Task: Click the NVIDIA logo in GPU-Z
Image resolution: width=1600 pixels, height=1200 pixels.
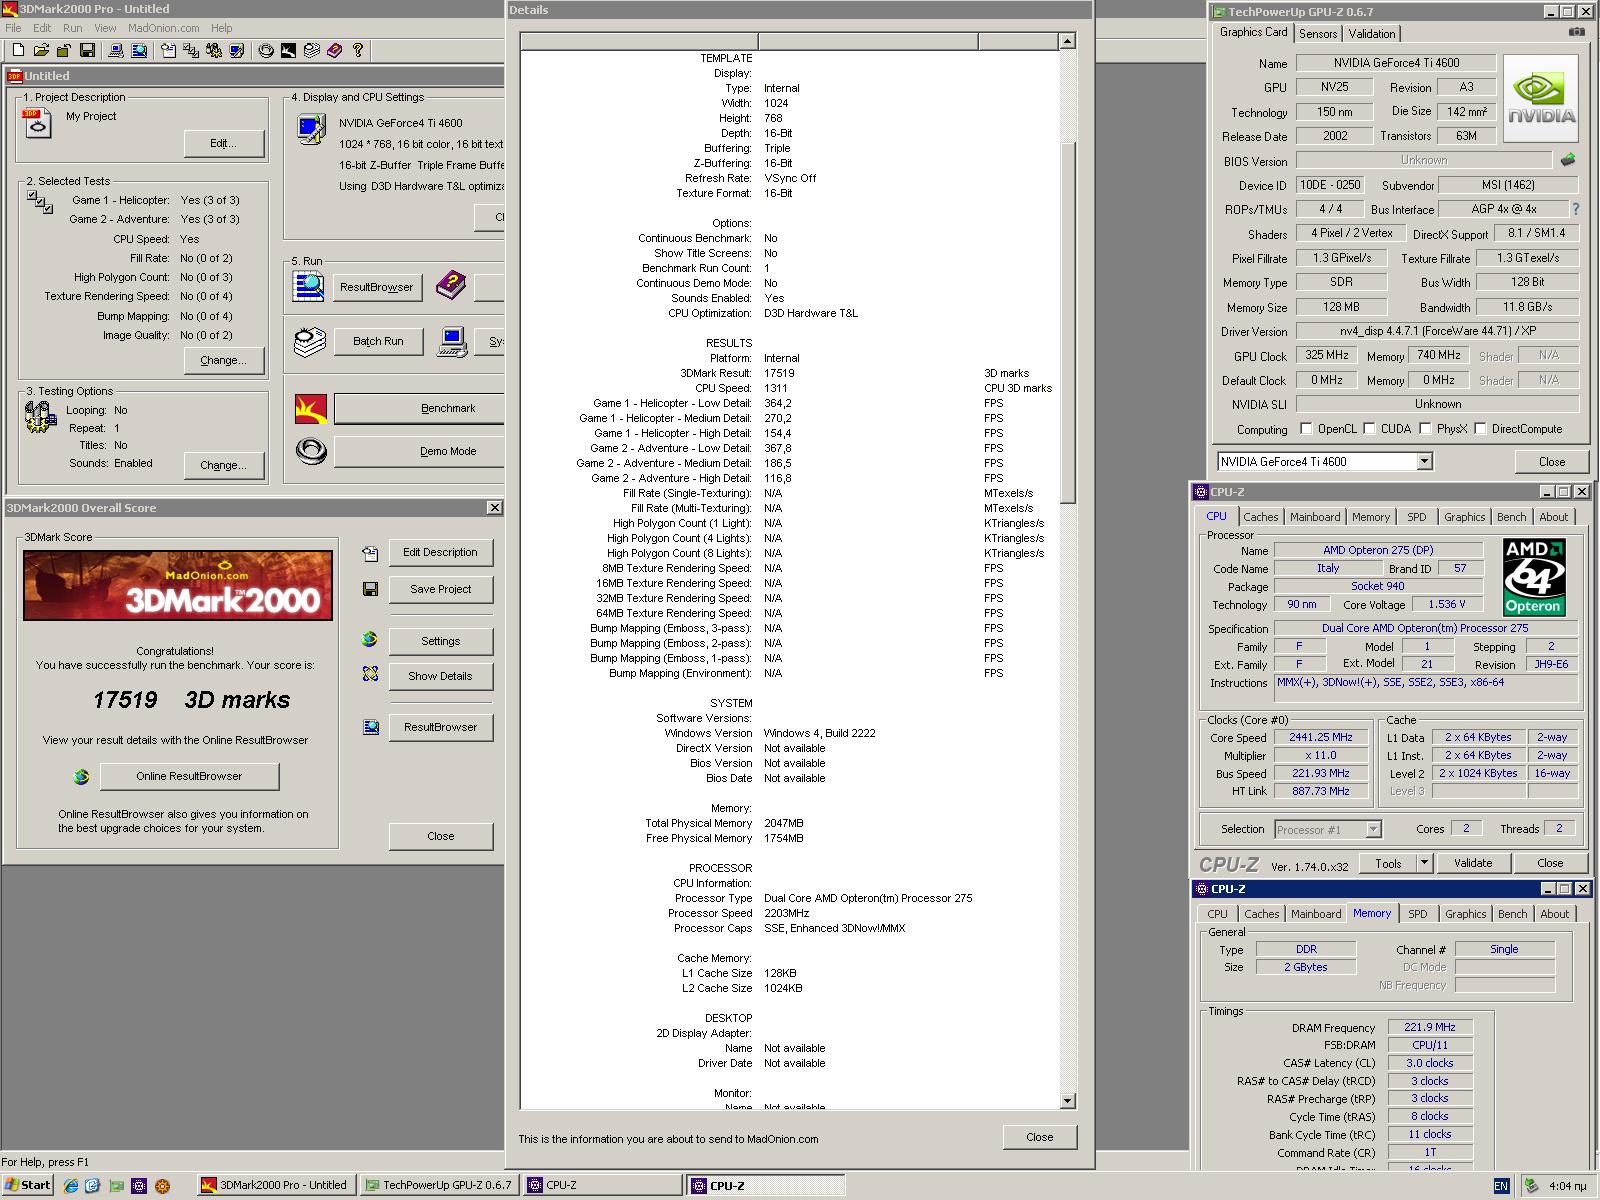Action: 1541,100
